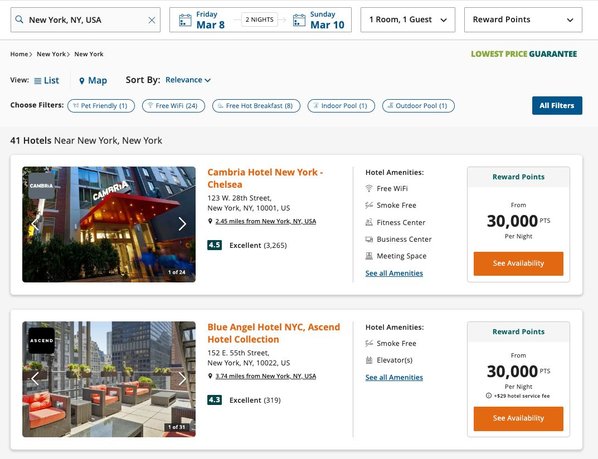Show next photo of Blue Angel Hotel
The image size is (598, 459).
coord(182,379)
